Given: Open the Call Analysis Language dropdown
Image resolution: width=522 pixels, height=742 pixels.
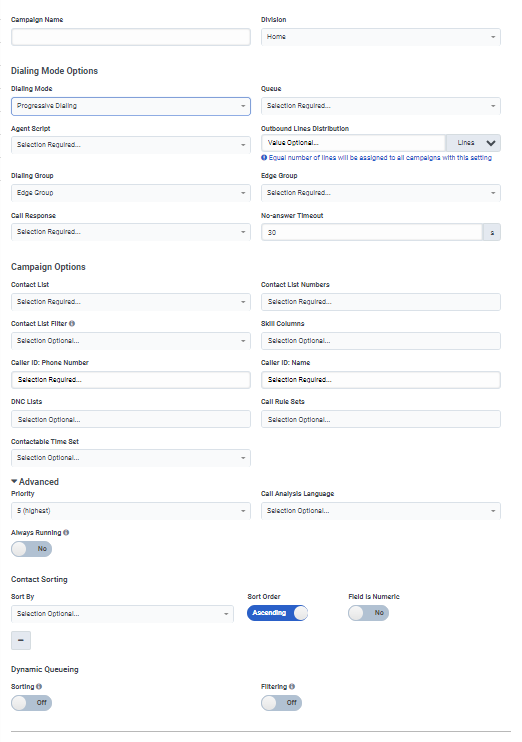Looking at the screenshot, I should click(x=380, y=511).
